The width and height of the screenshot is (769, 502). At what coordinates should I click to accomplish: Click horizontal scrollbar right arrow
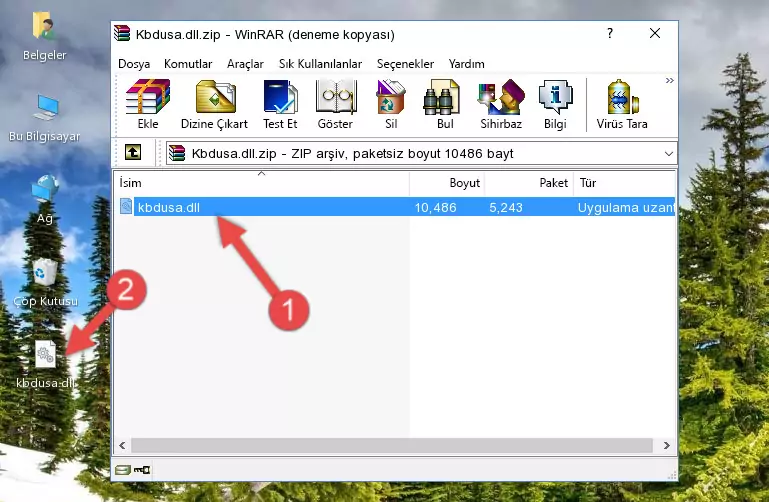pos(666,445)
